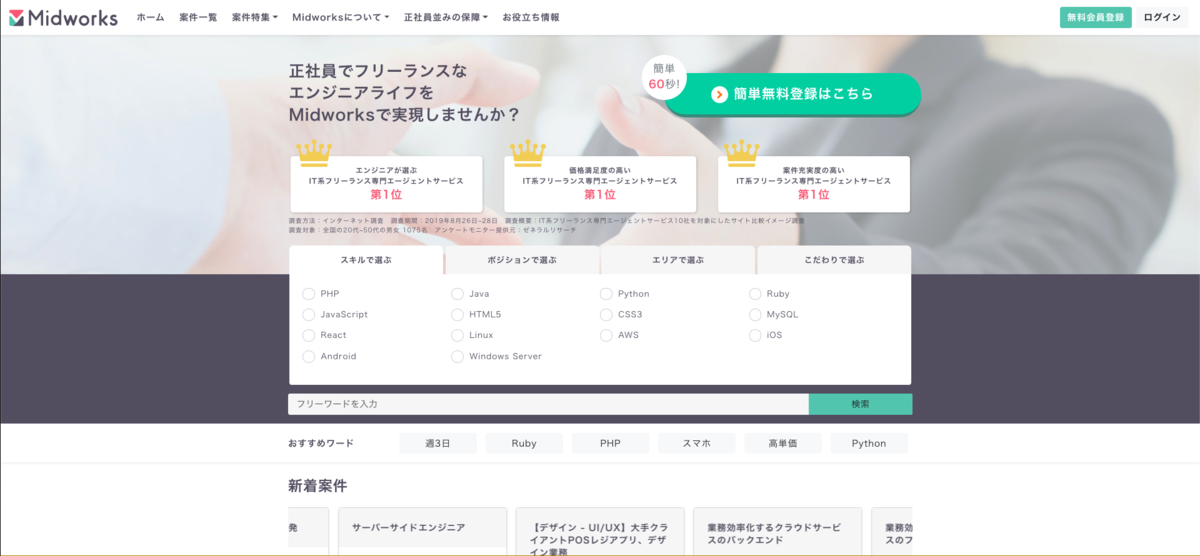Expand the 正社員並みの保障 dropdown
This screenshot has height=556, width=1200.
pos(446,17)
